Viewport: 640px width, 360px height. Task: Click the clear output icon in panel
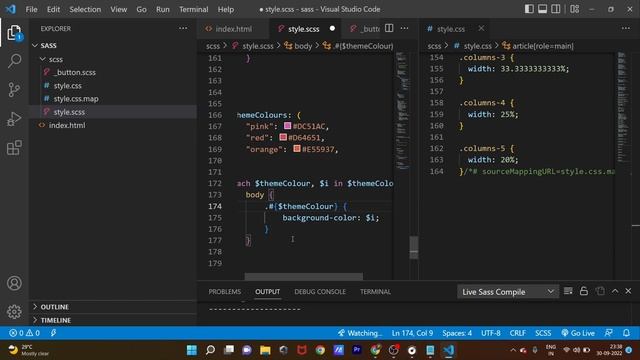[x=568, y=291]
